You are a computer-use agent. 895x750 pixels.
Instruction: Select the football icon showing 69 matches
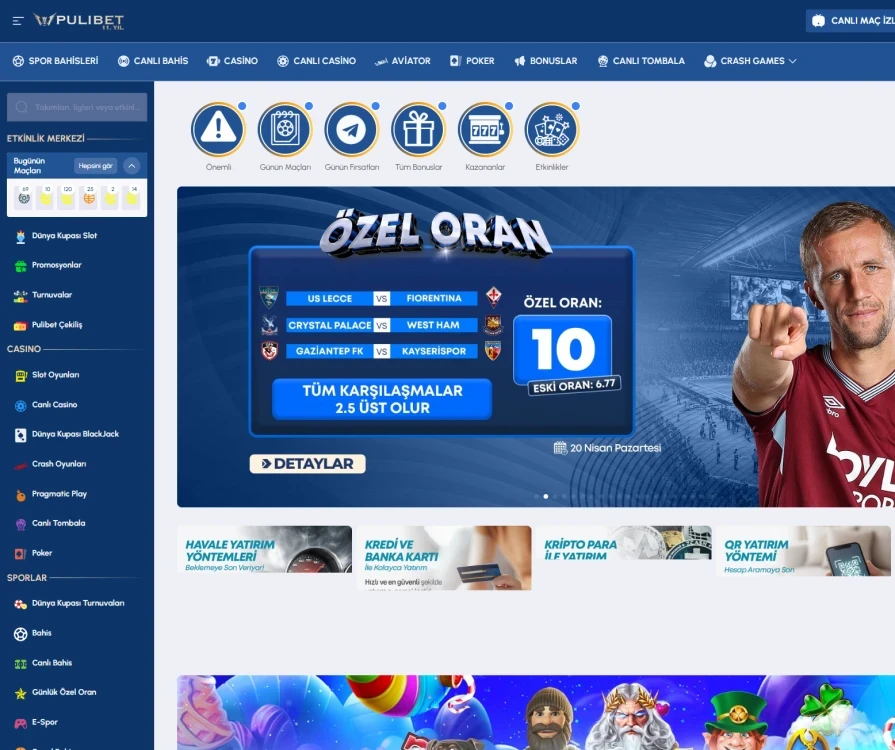24,197
